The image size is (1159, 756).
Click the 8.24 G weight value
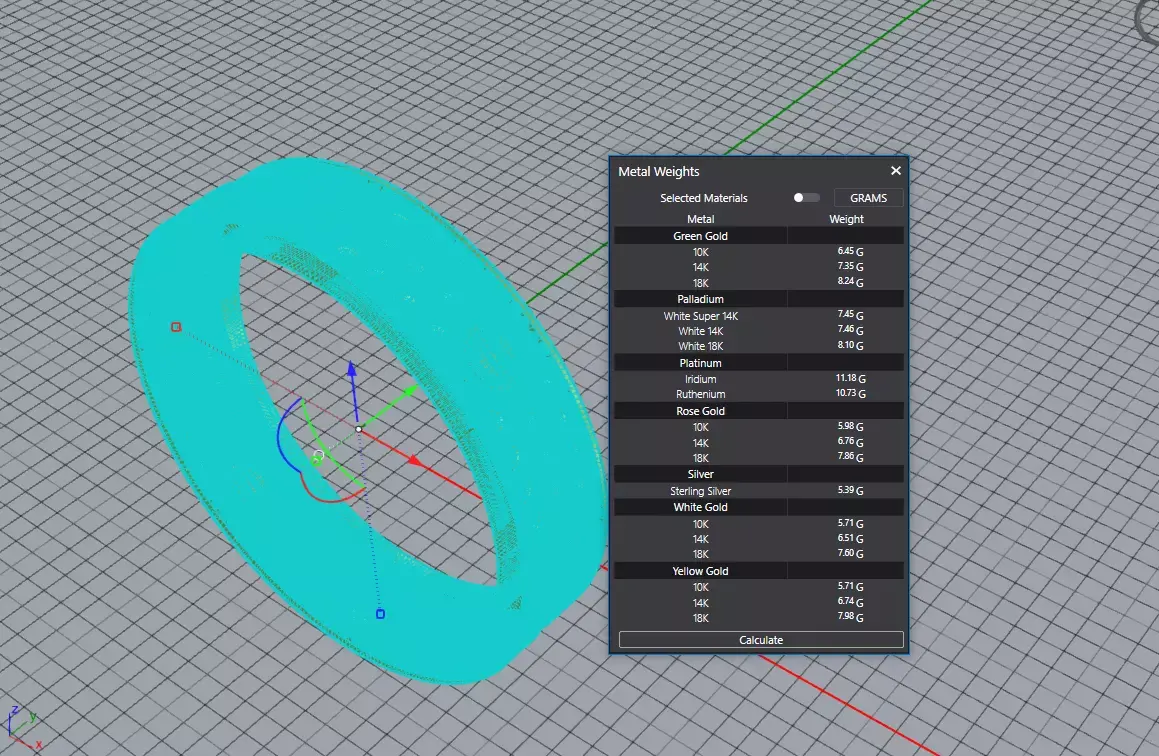pyautogui.click(x=850, y=282)
